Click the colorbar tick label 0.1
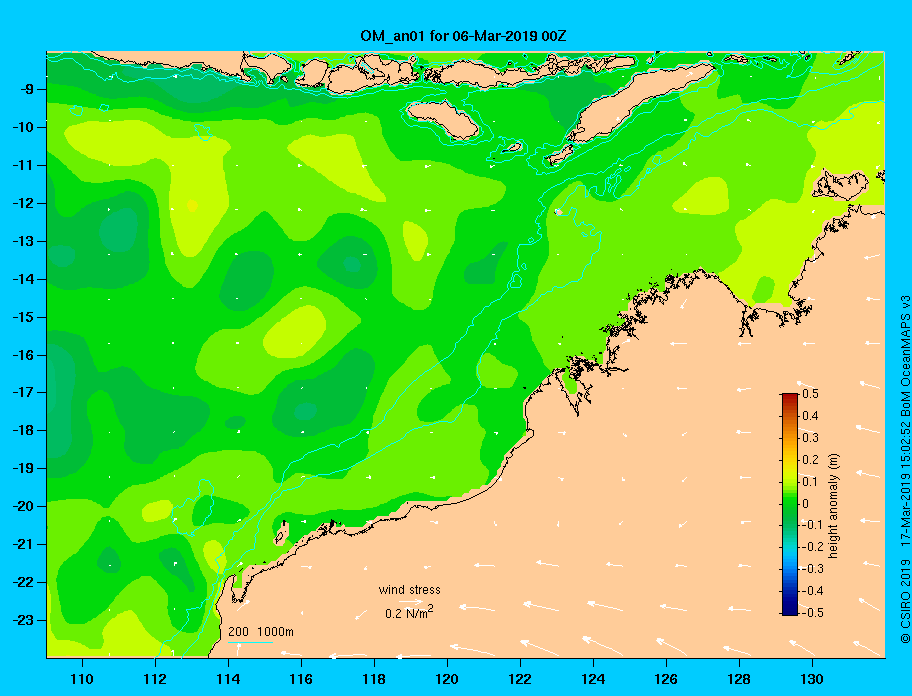Screen dimensions: 912x696 point(810,481)
